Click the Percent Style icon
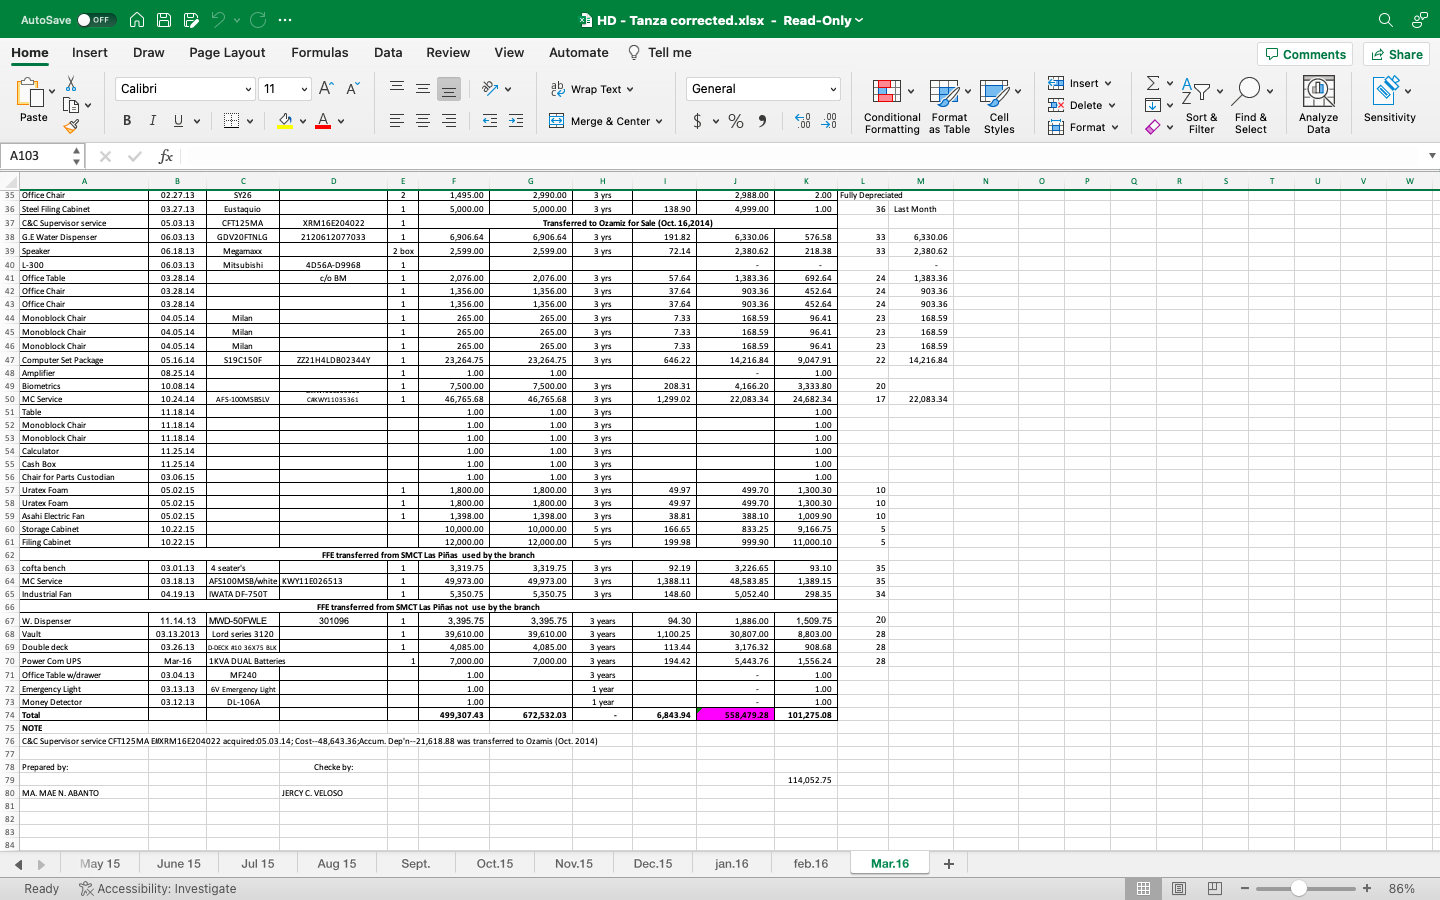 [736, 121]
